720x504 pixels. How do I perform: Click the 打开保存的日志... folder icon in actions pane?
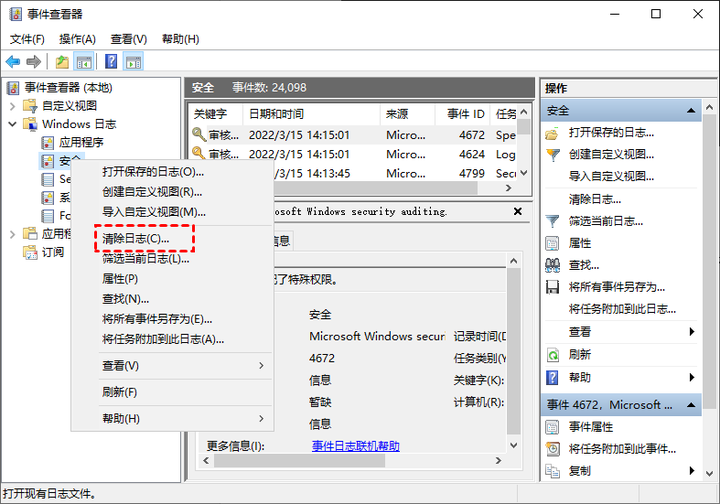click(552, 134)
